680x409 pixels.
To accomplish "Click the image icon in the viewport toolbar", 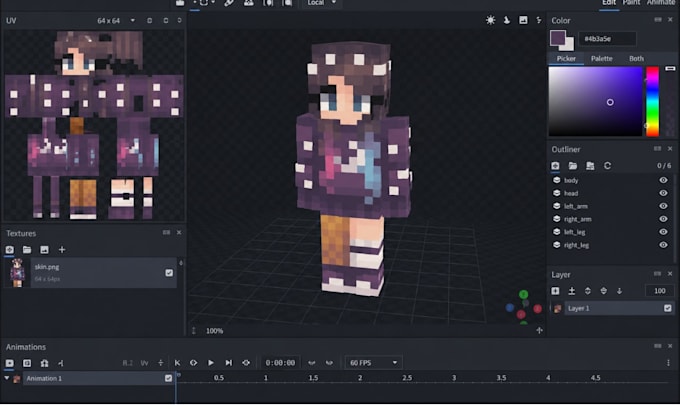I will pos(523,20).
